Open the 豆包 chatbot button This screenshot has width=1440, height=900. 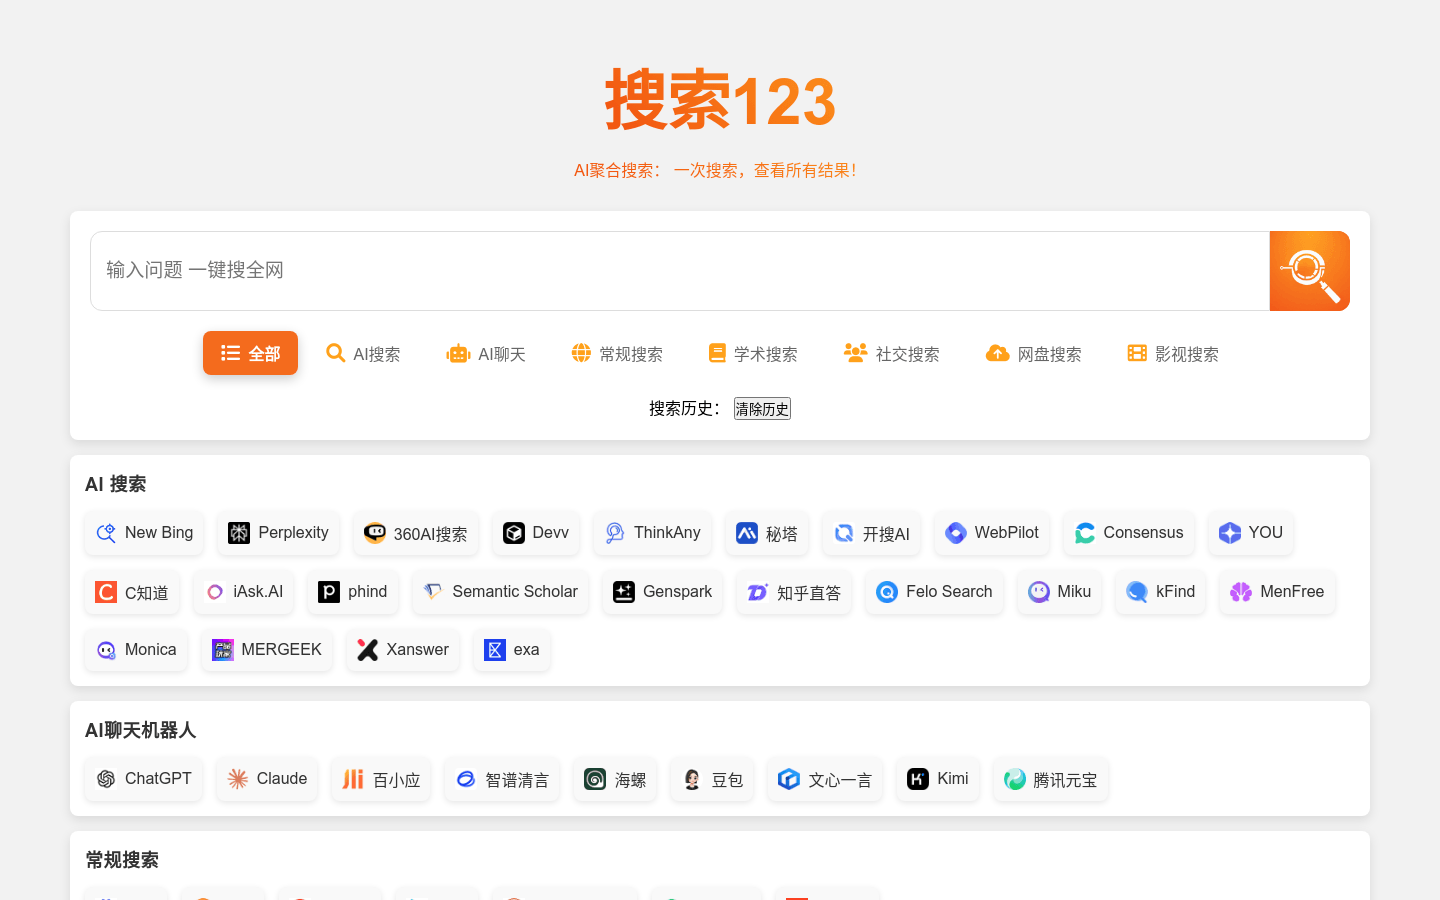tap(712, 779)
